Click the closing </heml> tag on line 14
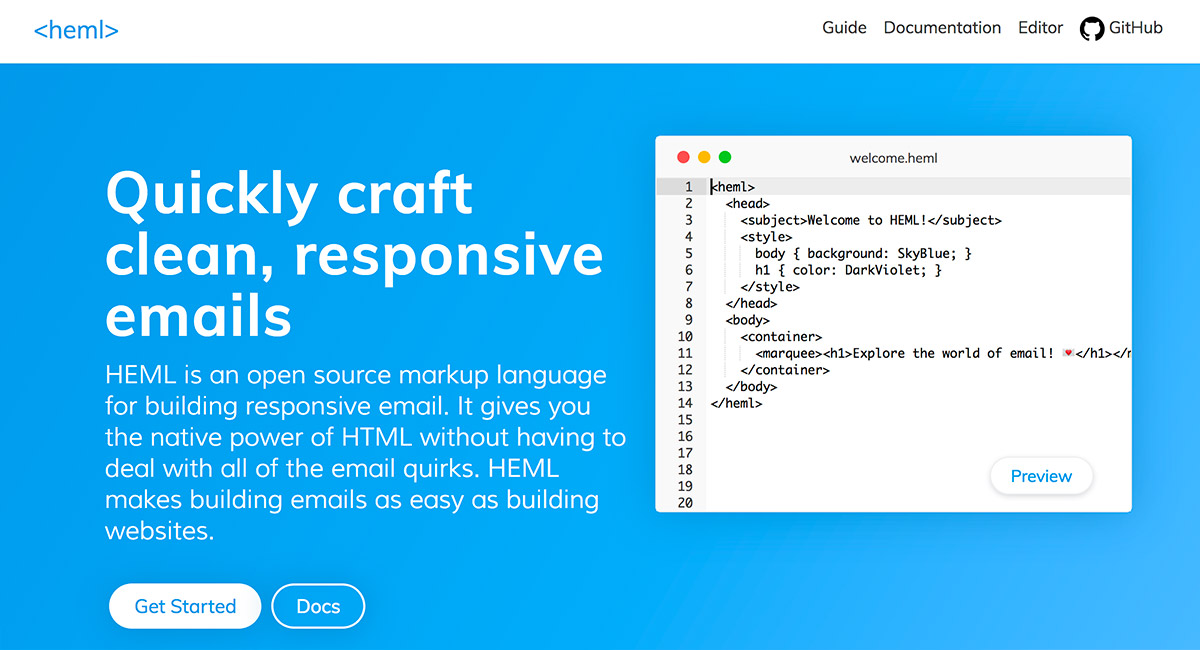The width and height of the screenshot is (1200, 650). point(737,403)
